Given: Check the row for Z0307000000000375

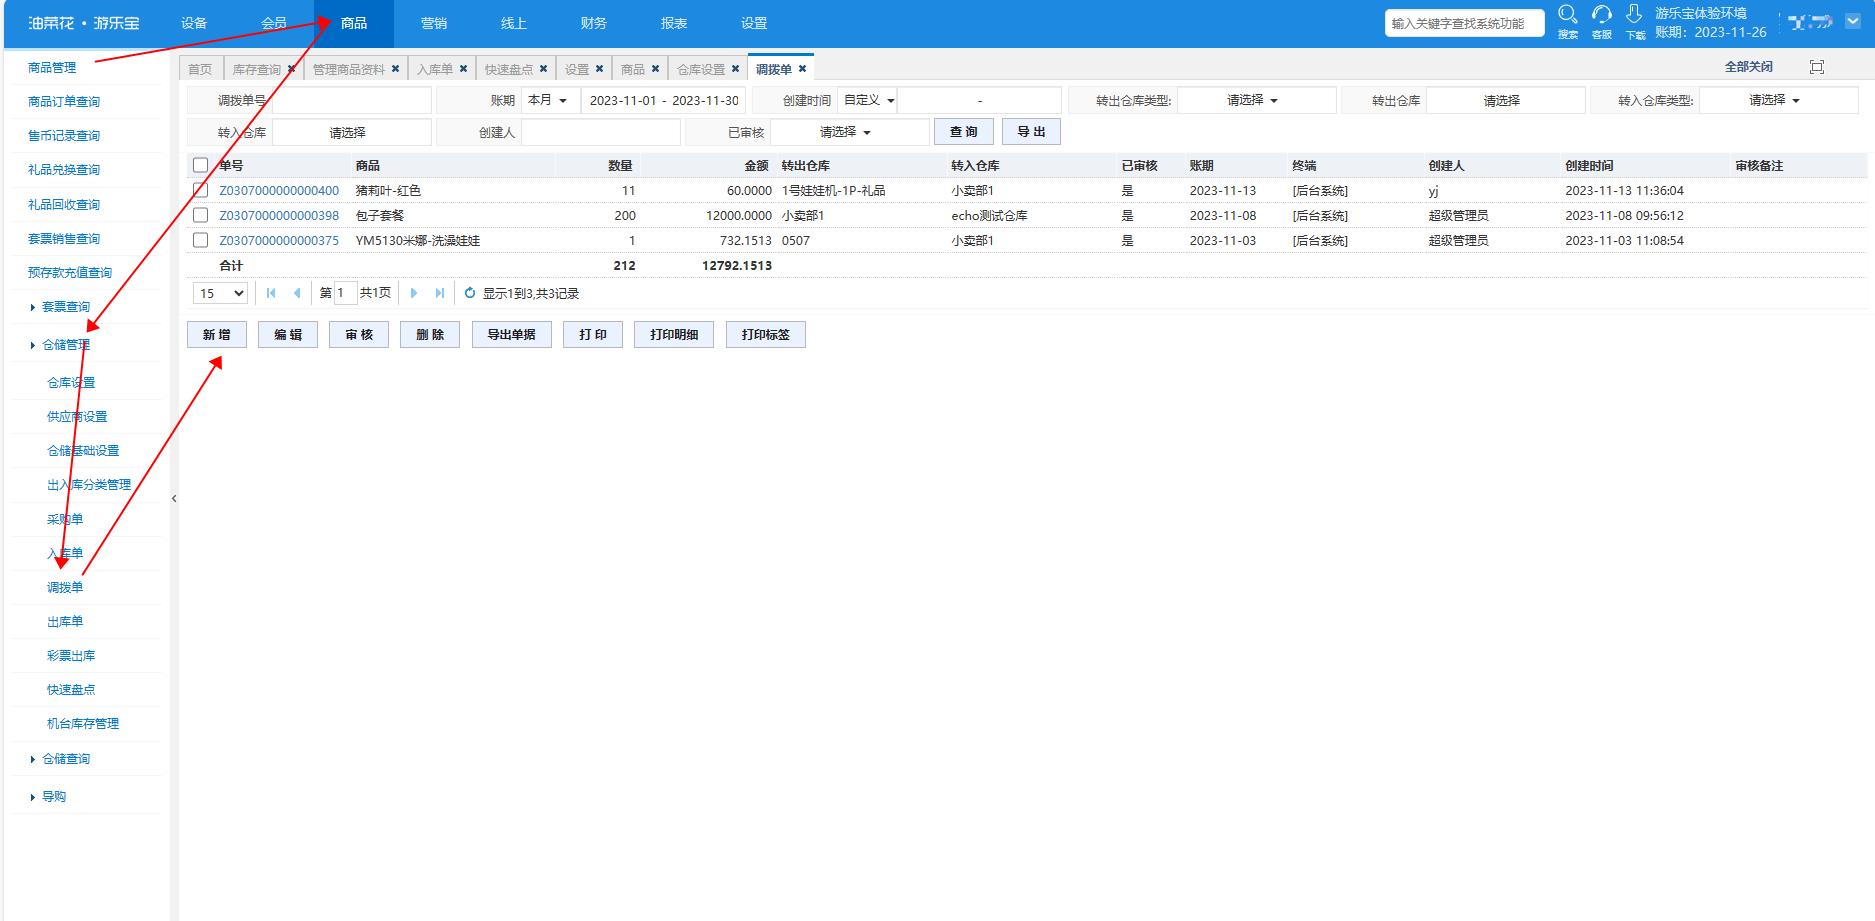Looking at the screenshot, I should [x=200, y=240].
